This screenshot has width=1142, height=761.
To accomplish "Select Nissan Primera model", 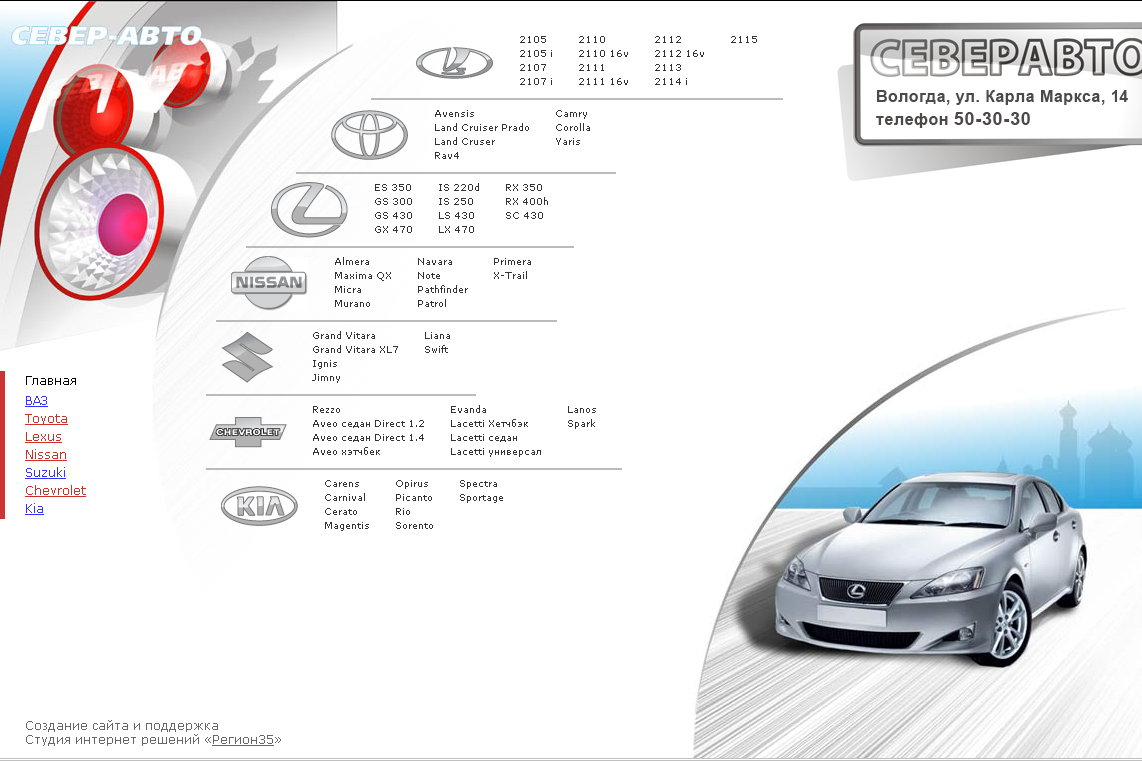I will click(x=512, y=261).
